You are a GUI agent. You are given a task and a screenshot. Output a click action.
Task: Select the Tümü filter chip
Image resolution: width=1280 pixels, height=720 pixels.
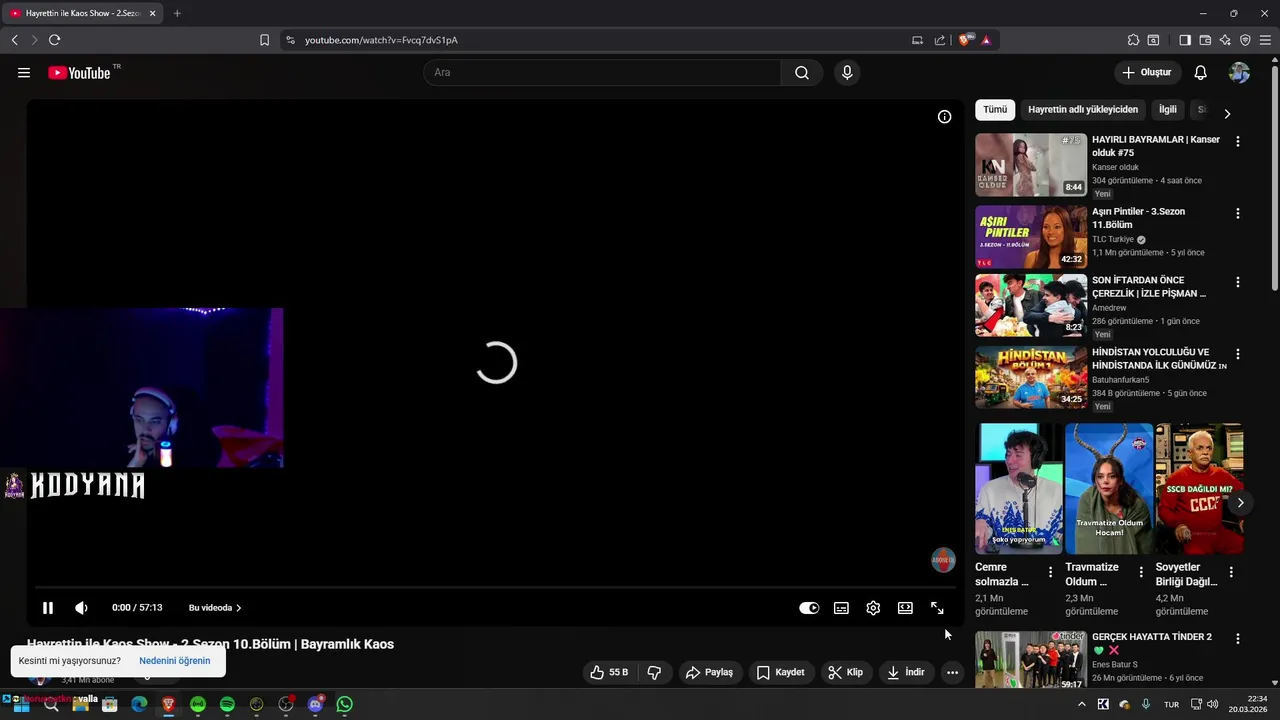995,110
